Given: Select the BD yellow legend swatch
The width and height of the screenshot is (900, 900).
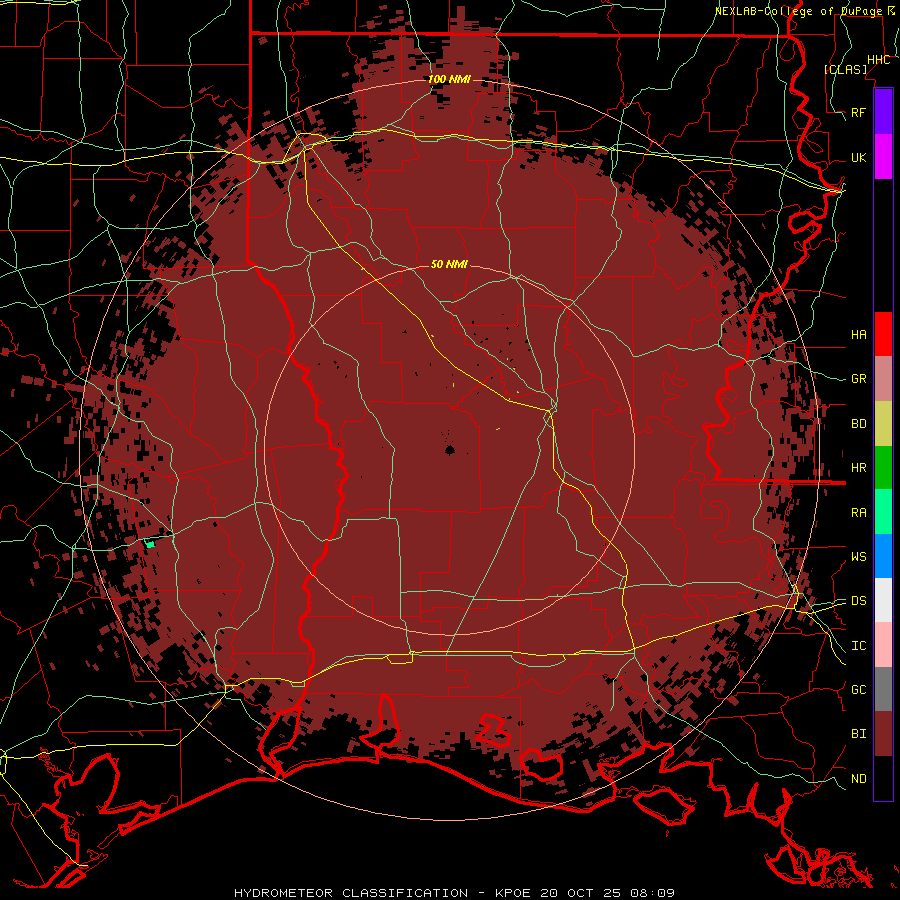Looking at the screenshot, I should 883,424.
